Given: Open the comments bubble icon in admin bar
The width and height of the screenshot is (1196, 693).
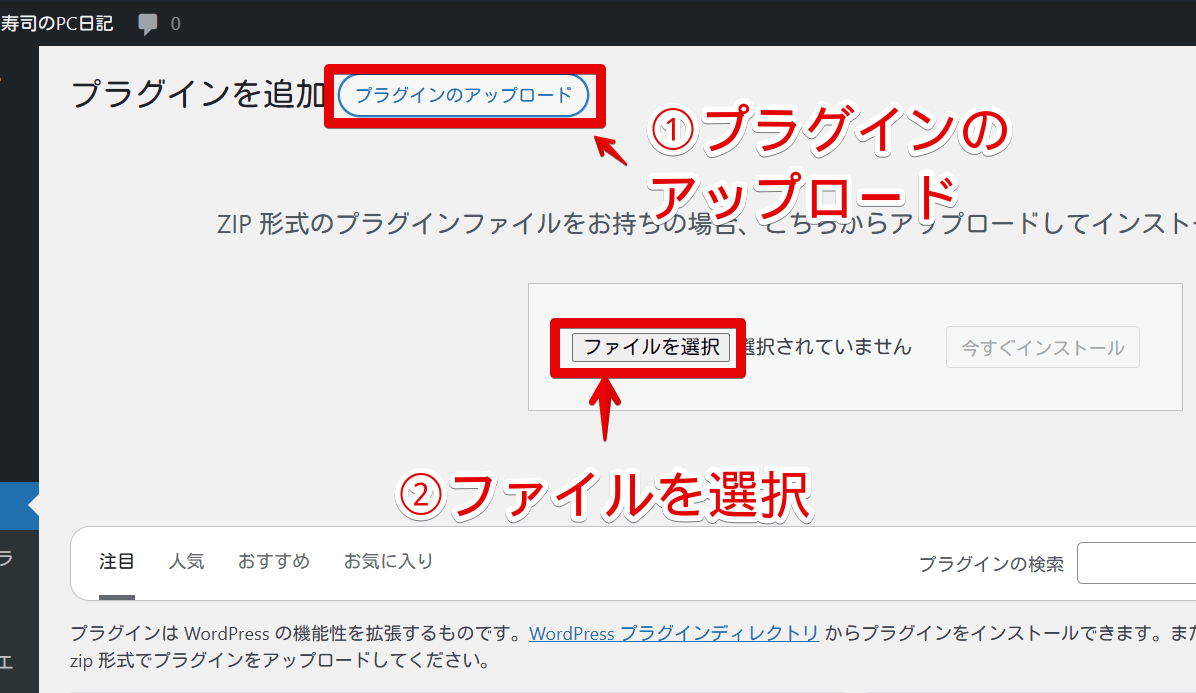Looking at the screenshot, I should click(x=148, y=24).
